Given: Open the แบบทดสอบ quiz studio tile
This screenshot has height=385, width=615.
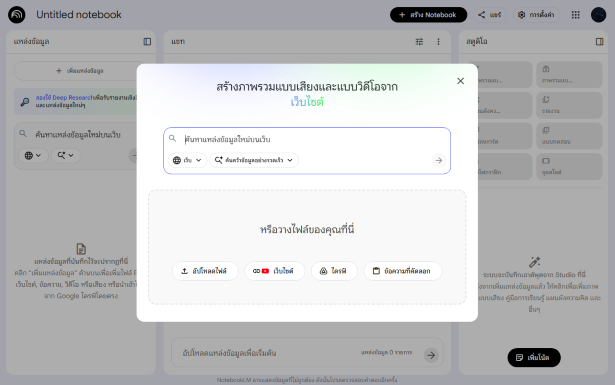Looking at the screenshot, I should pos(569,136).
